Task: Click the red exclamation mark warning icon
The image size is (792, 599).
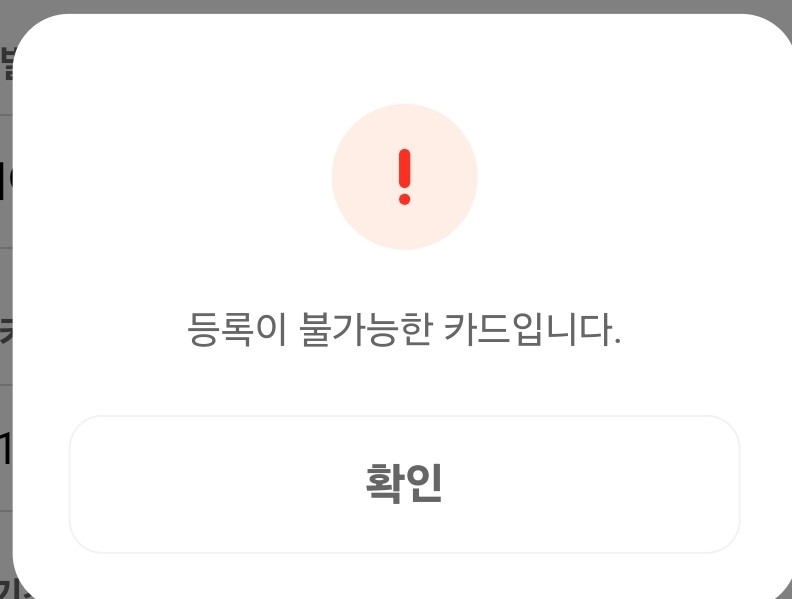Action: tap(404, 177)
